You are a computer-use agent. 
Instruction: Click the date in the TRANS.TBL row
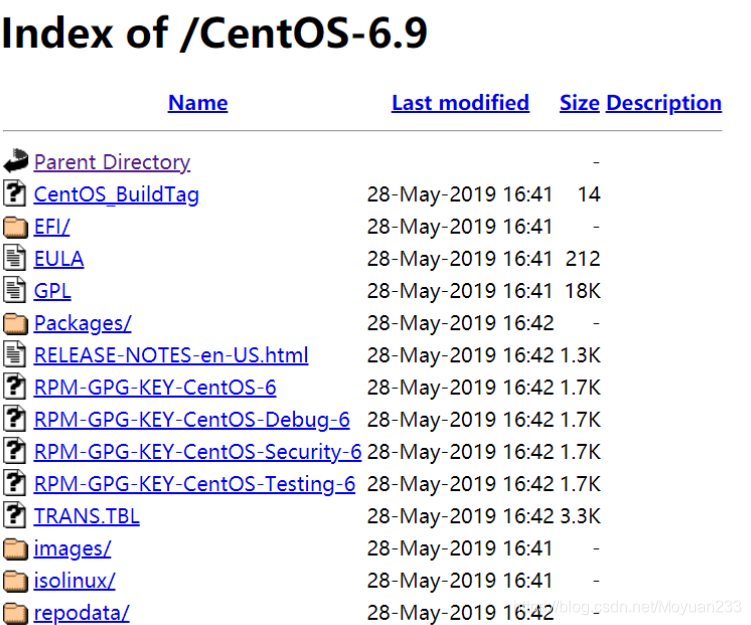tap(460, 516)
